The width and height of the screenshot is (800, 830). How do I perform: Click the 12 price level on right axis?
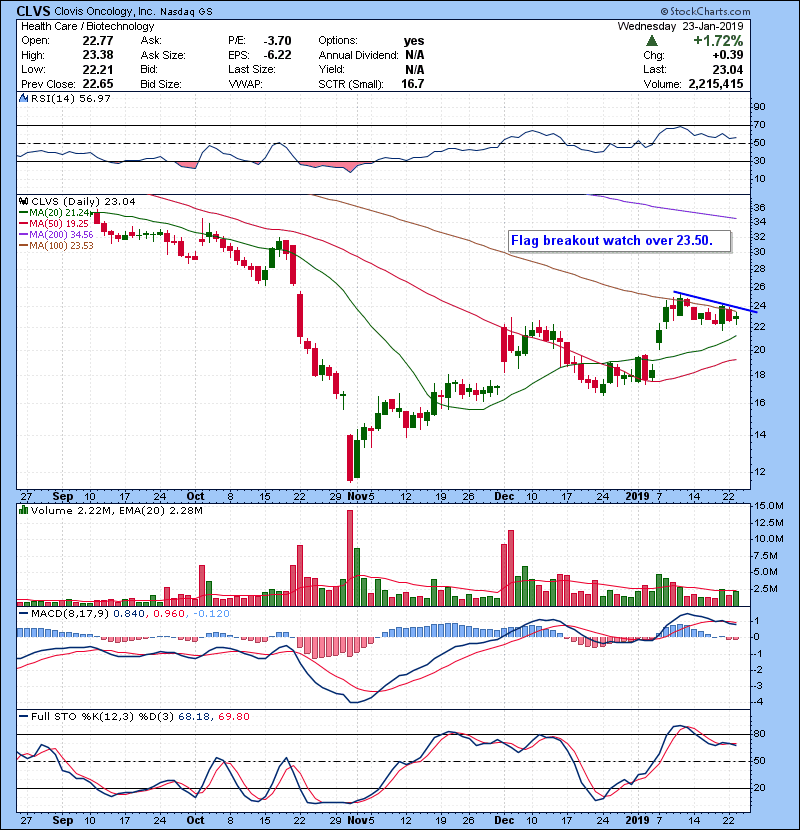coord(759,472)
